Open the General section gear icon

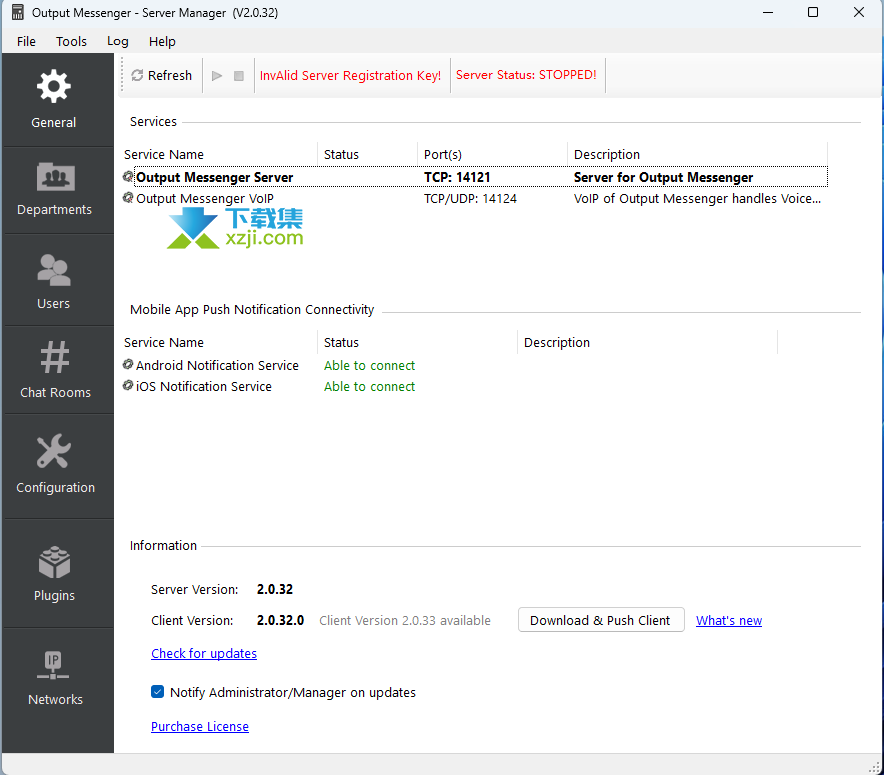pyautogui.click(x=54, y=86)
